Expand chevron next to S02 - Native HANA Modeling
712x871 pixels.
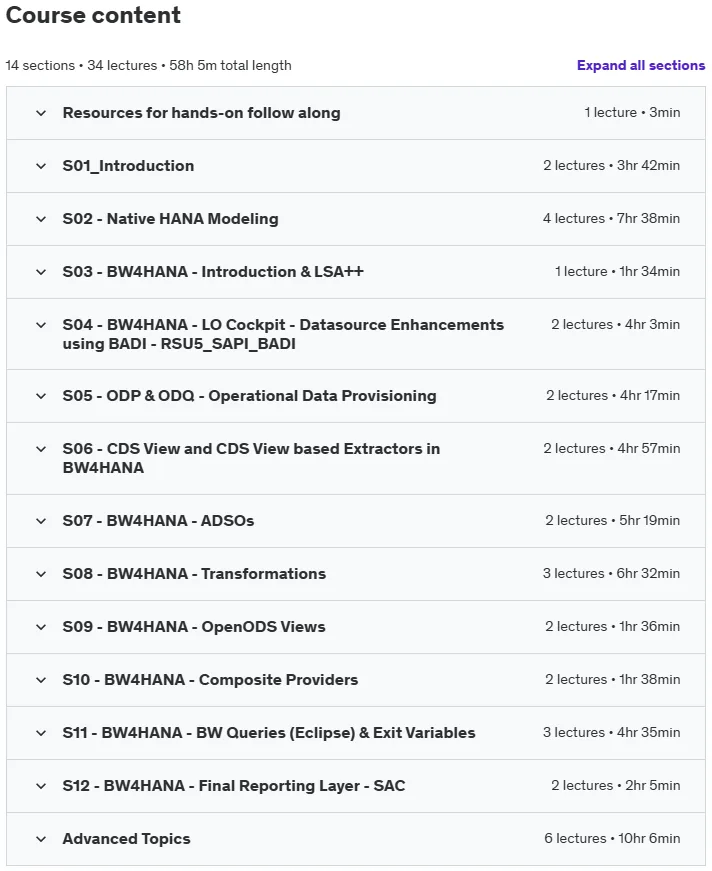(41, 219)
